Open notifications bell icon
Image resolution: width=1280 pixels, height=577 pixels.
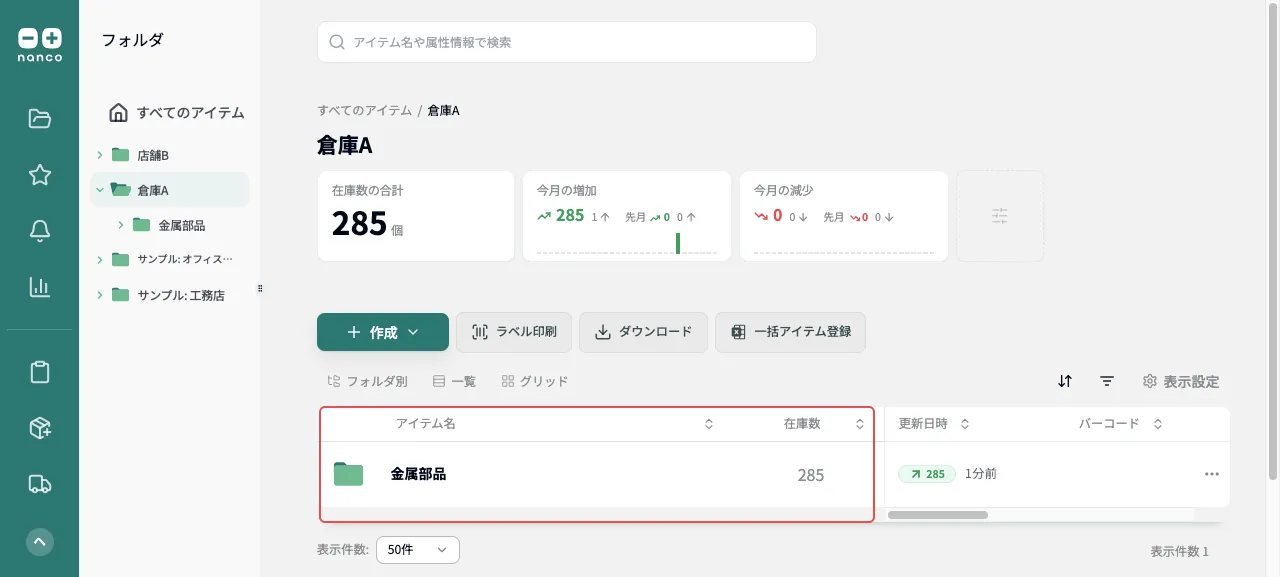(40, 231)
